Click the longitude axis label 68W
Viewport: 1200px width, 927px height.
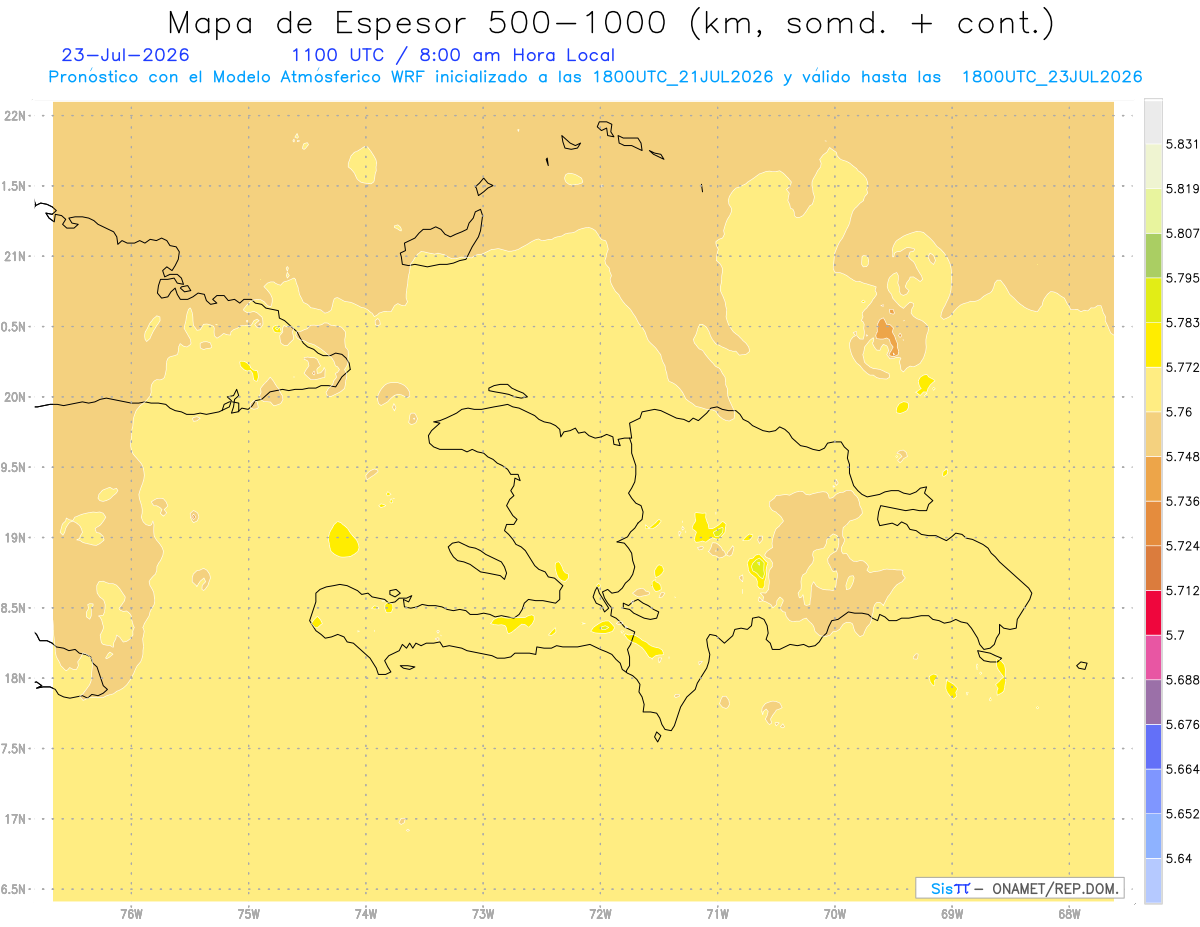[x=1069, y=914]
